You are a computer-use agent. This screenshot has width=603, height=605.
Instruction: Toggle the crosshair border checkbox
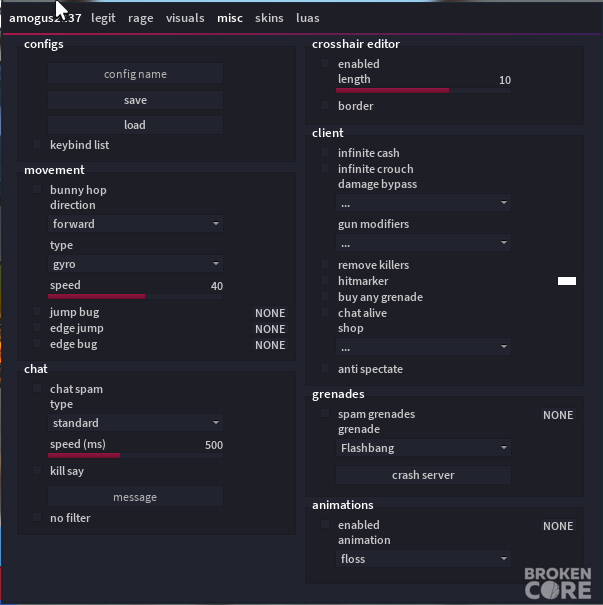click(325, 105)
